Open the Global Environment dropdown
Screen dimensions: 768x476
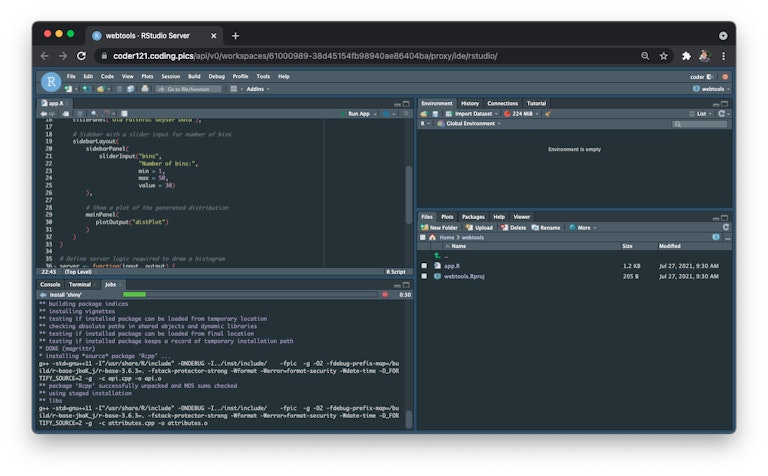pyautogui.click(x=469, y=123)
